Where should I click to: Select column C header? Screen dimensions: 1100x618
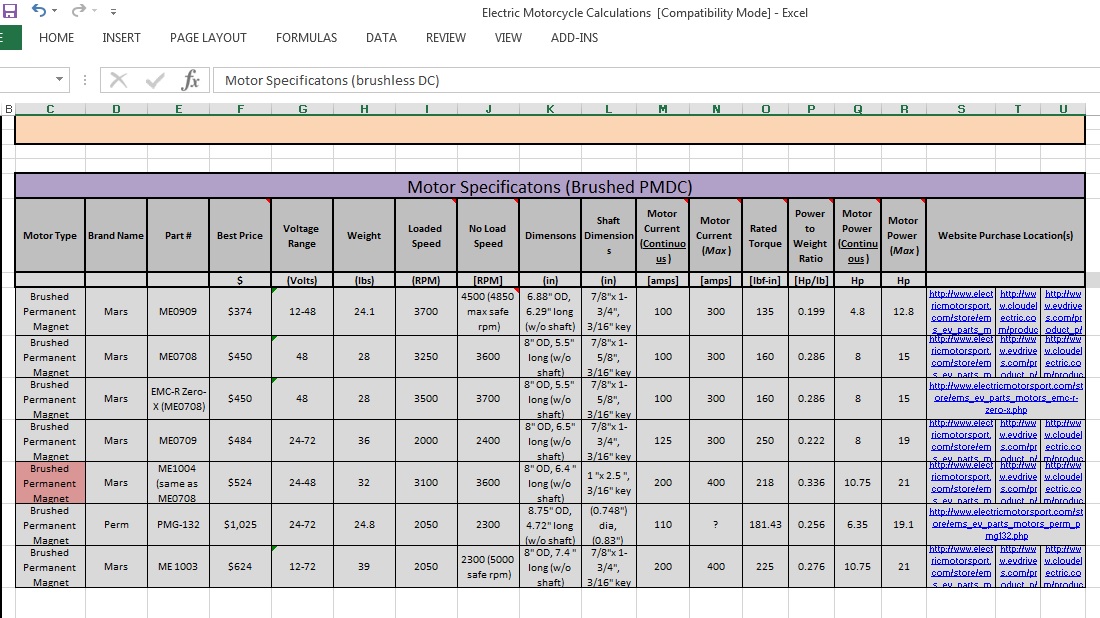click(50, 109)
